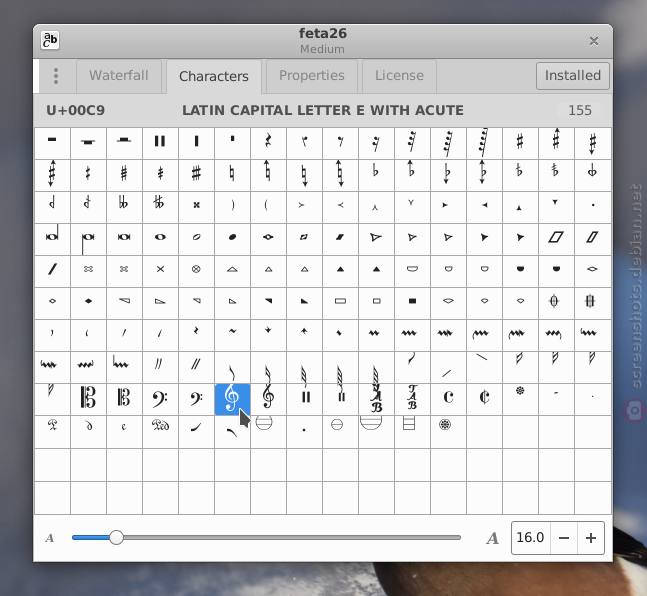Screen dimensions: 647x596
Task: Pick the smaller alto C clef glyph
Action: click(124, 399)
